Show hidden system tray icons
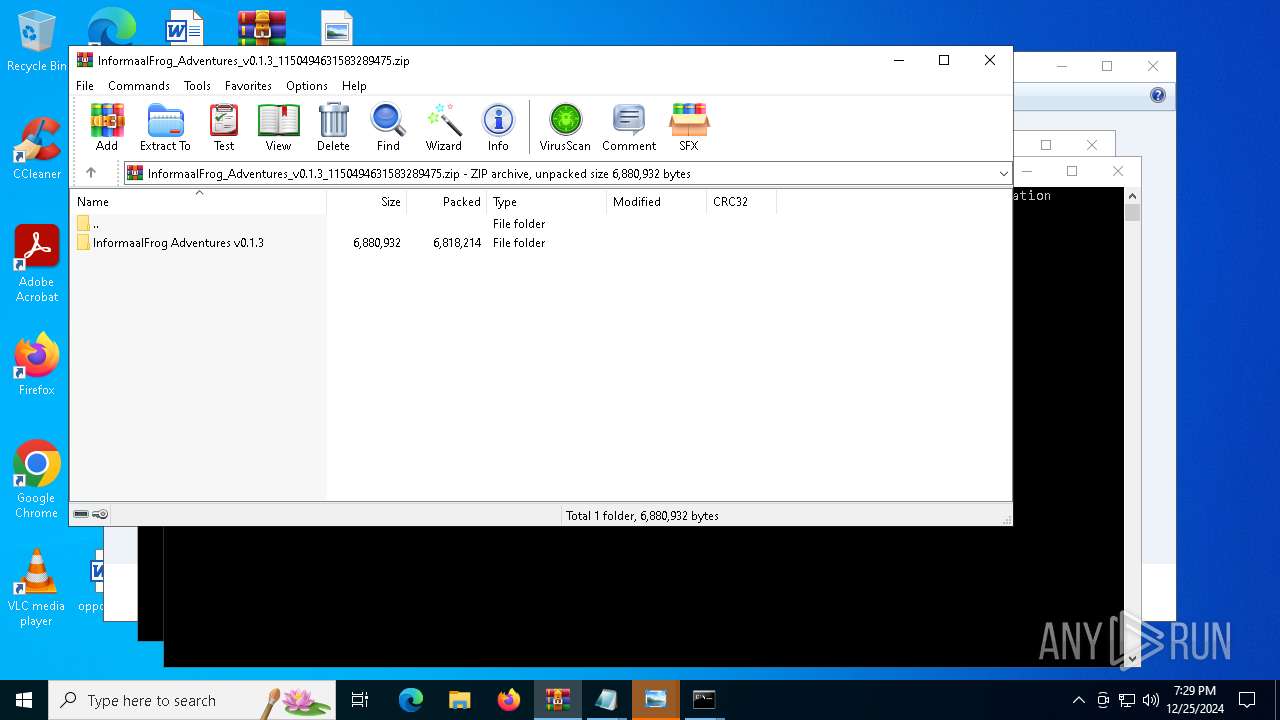 coord(1078,700)
